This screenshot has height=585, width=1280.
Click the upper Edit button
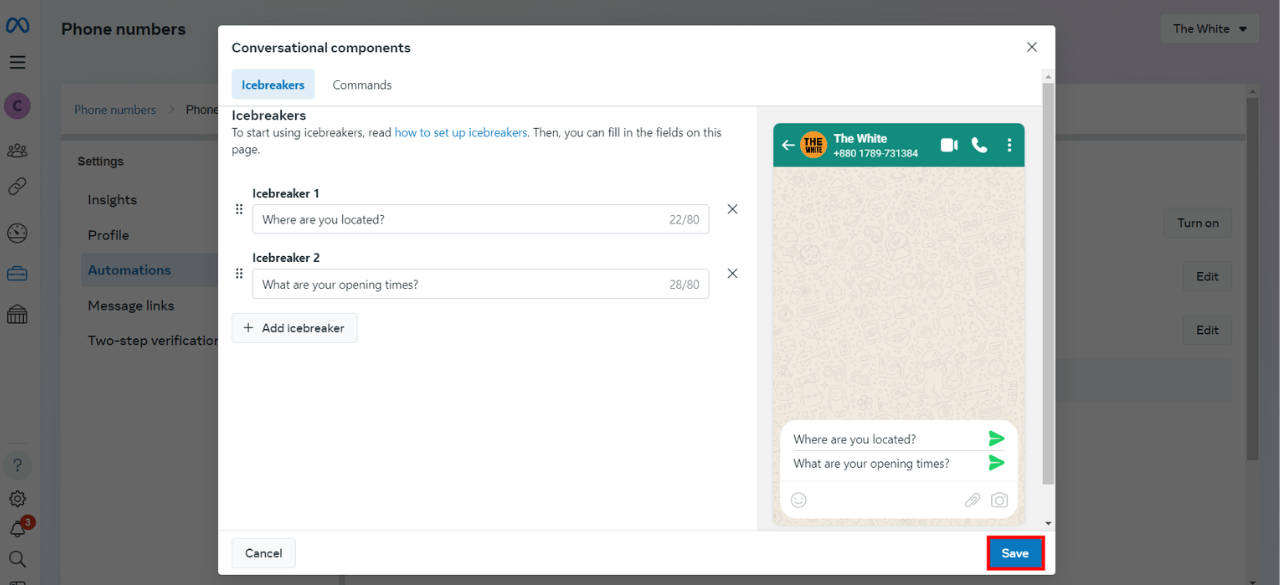[x=1207, y=277]
